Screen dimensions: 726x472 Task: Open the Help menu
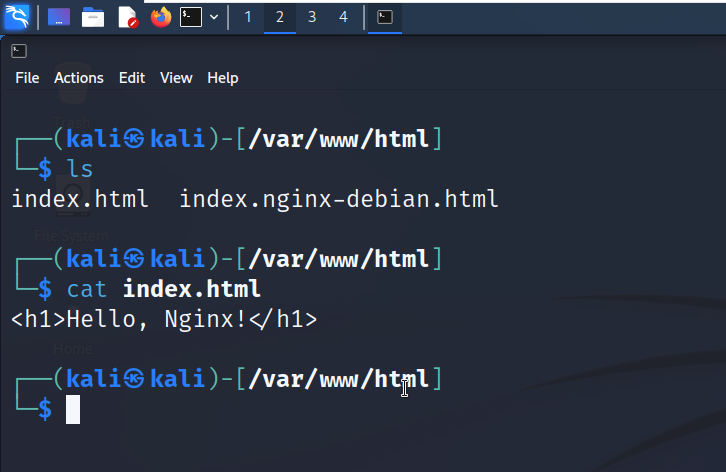tap(223, 78)
